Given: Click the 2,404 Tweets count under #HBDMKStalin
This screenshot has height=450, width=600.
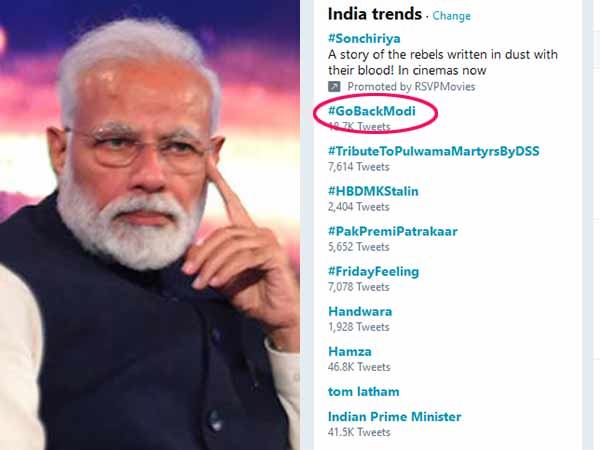Looking at the screenshot, I should [358, 207].
